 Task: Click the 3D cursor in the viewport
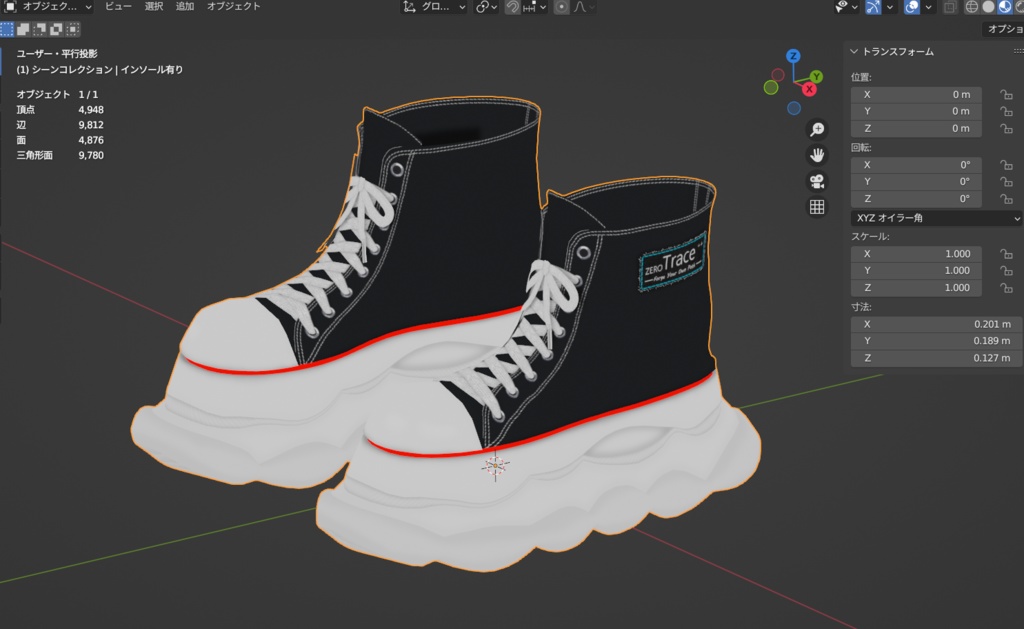[495, 466]
